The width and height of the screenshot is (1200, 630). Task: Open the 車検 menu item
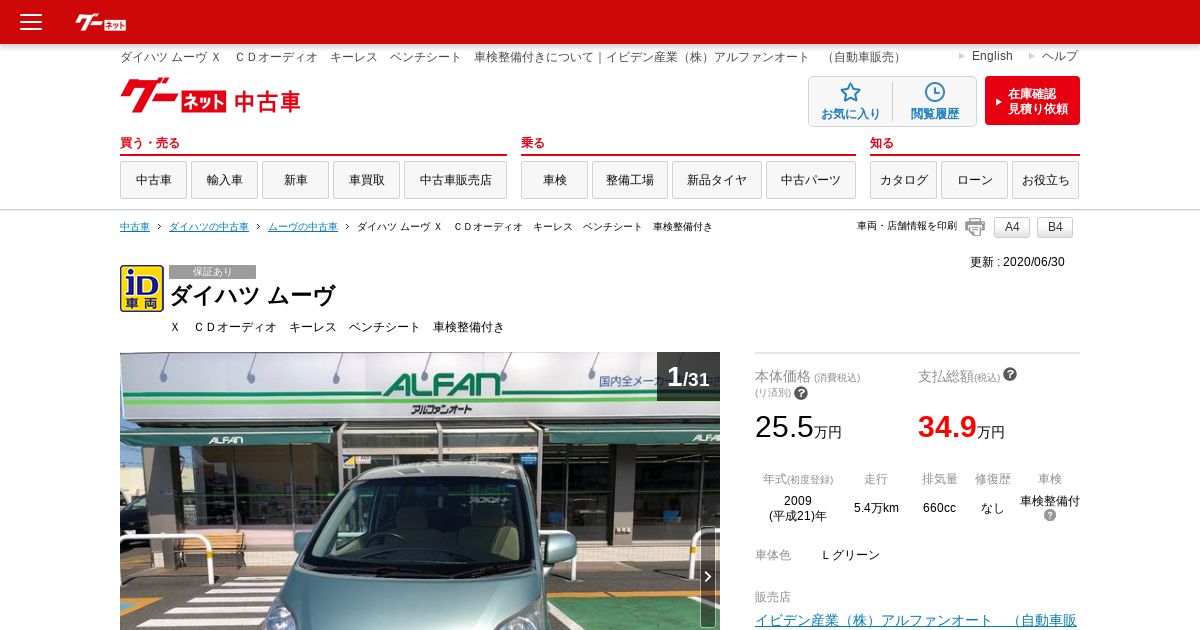pos(555,180)
